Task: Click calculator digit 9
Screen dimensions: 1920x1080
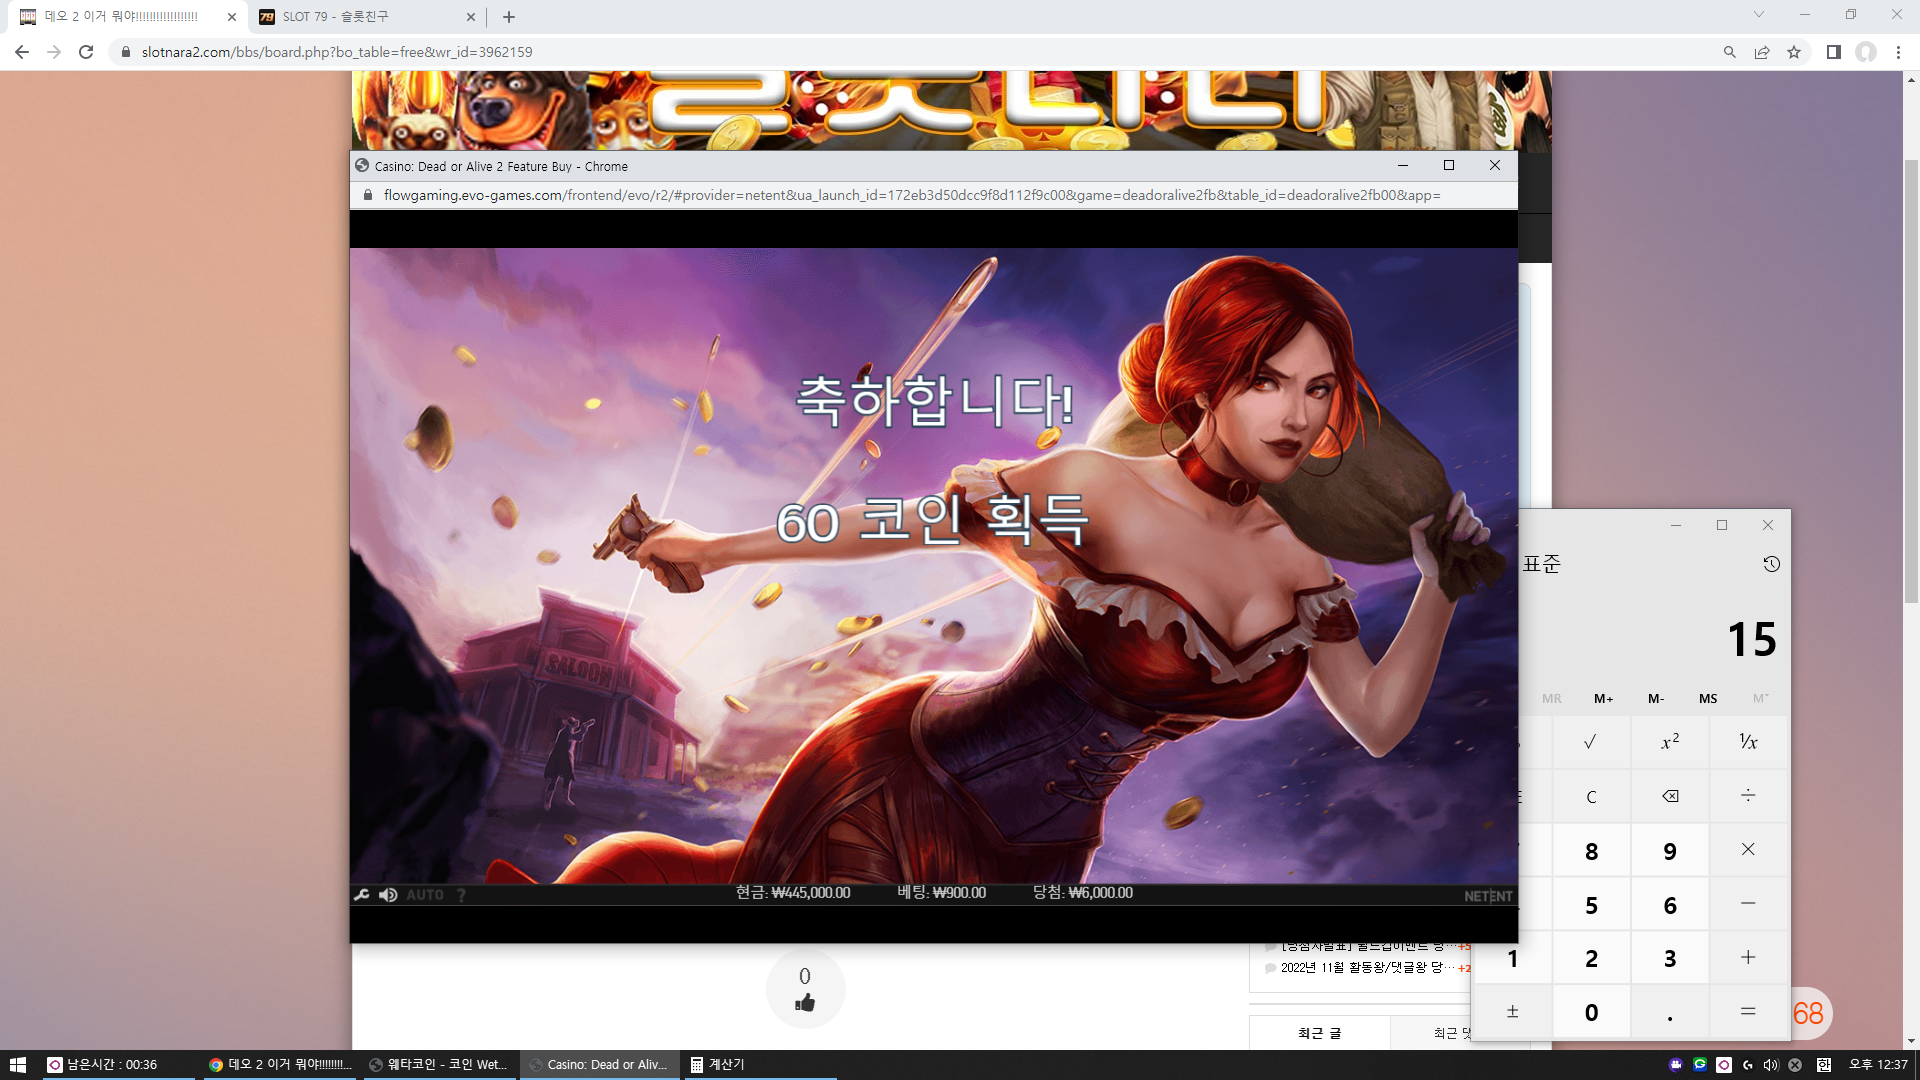Action: [x=1670, y=850]
